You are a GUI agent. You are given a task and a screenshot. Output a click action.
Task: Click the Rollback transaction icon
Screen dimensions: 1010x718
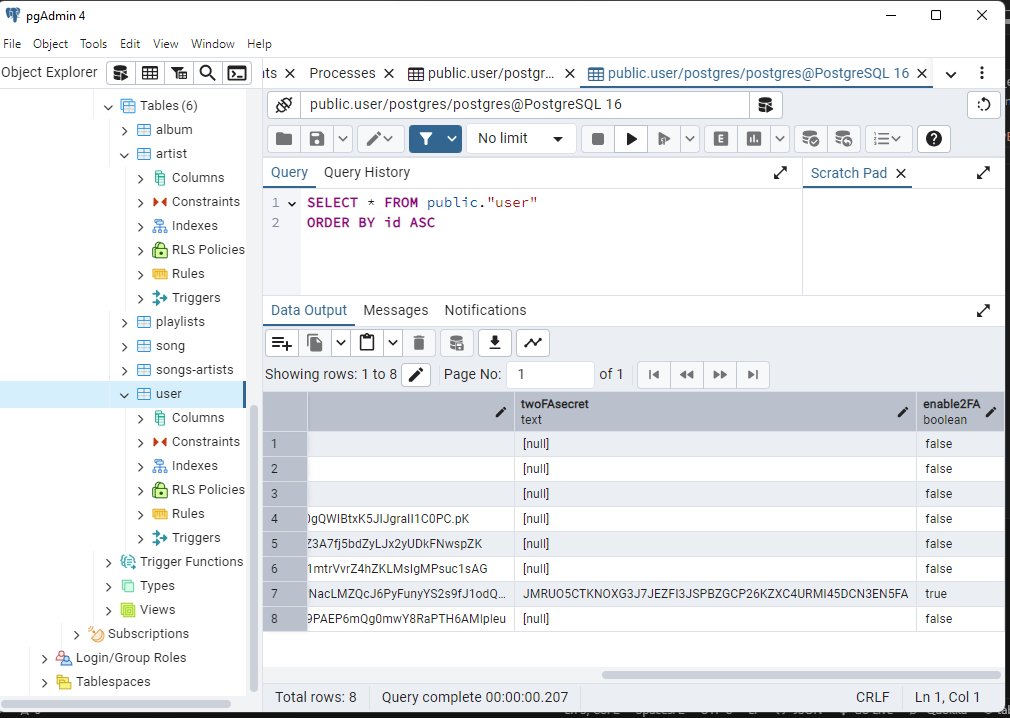click(843, 138)
